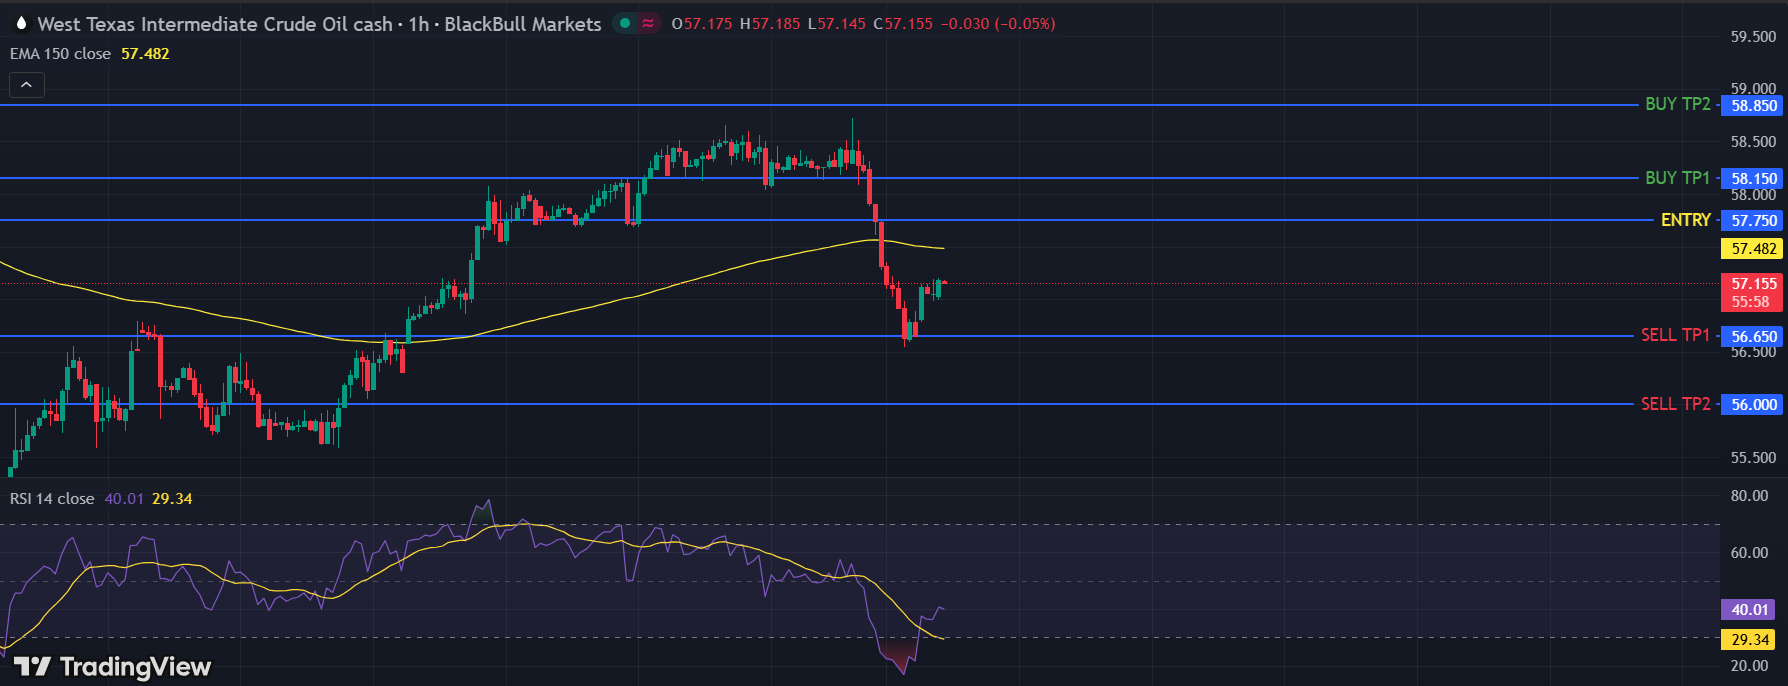Click the purple 40.01 RSI value tag
This screenshot has width=1788, height=686.
click(x=1750, y=610)
